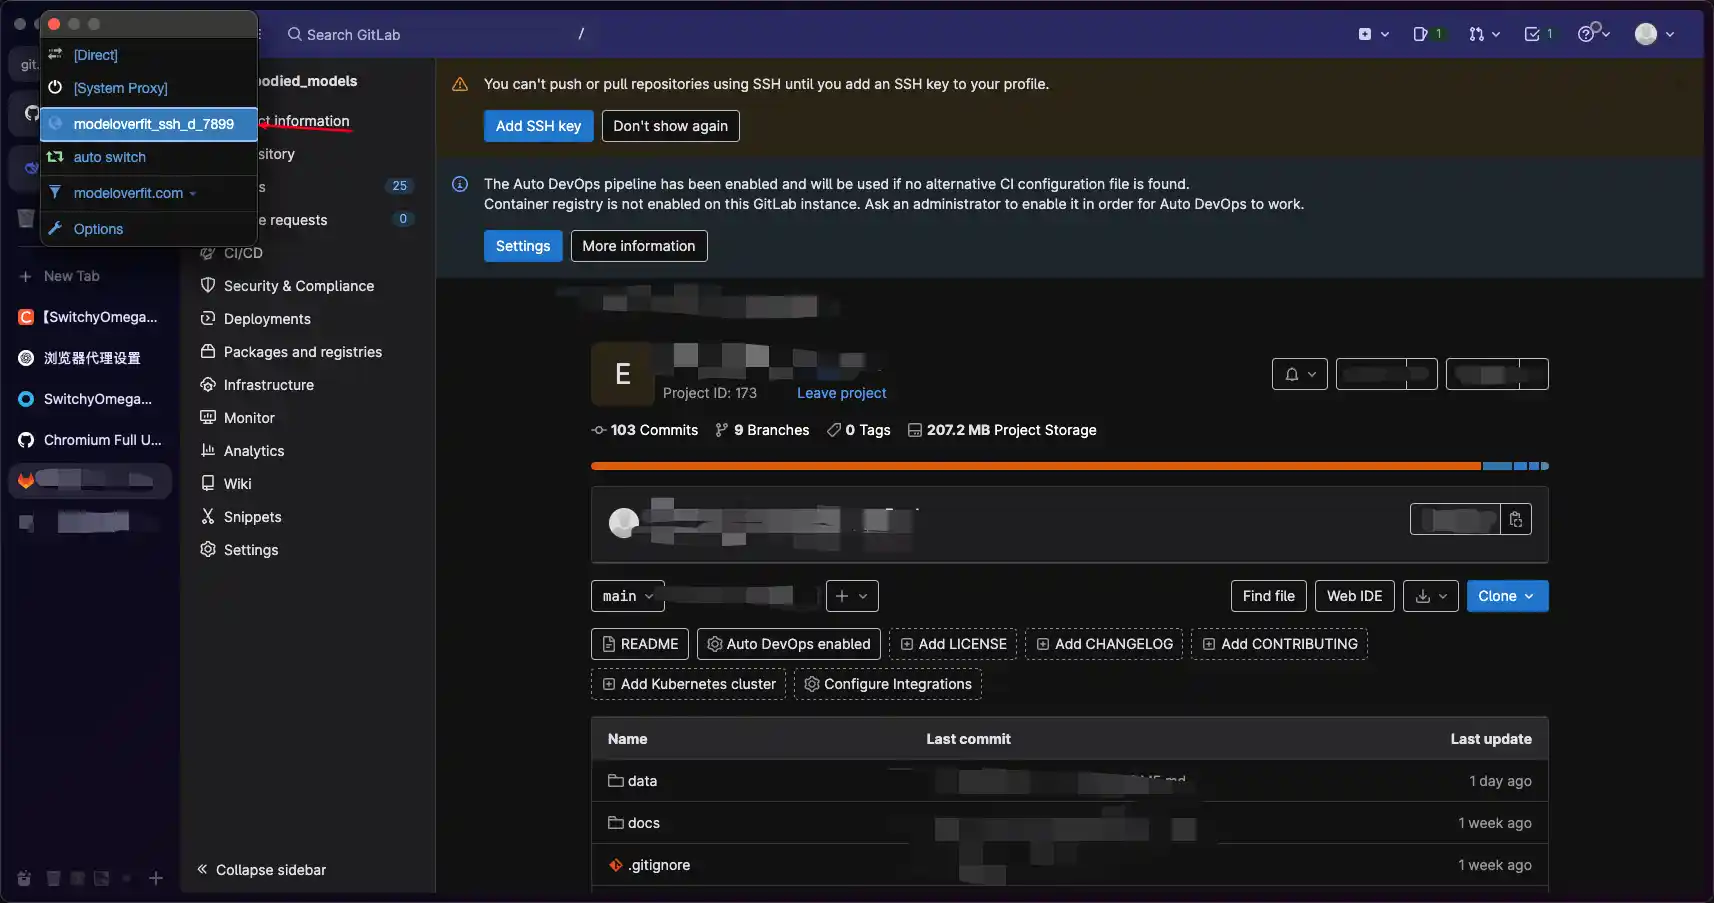Open the create new plus dropdown
This screenshot has width=1714, height=903.
coord(1374,34)
